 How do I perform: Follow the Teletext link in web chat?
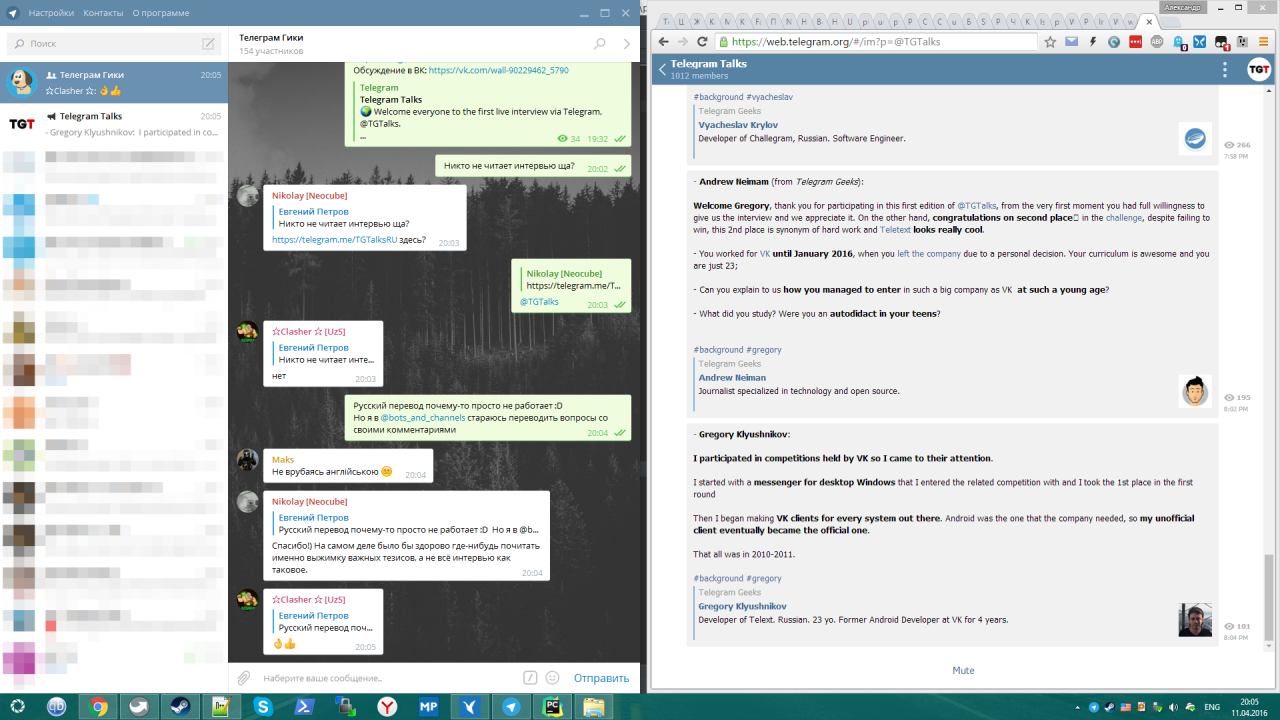click(895, 230)
